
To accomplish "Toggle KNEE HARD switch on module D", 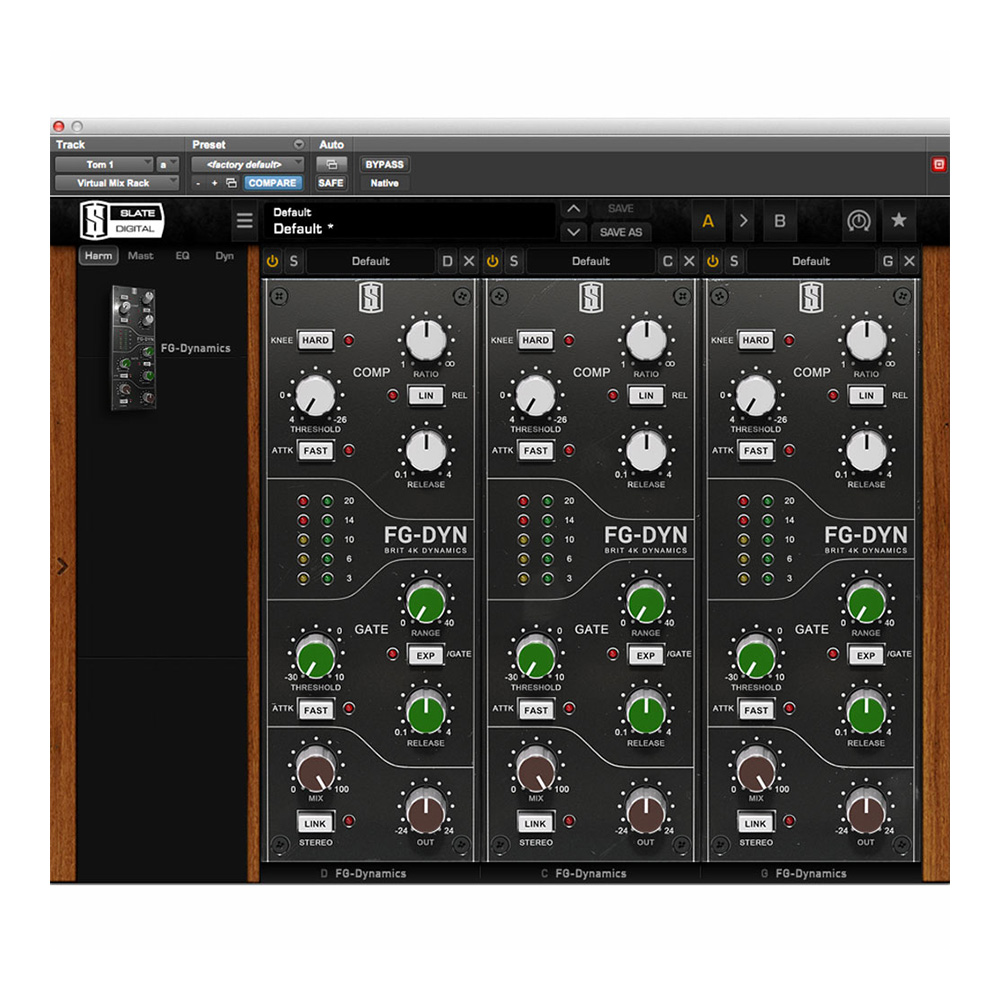I will pyautogui.click(x=316, y=340).
